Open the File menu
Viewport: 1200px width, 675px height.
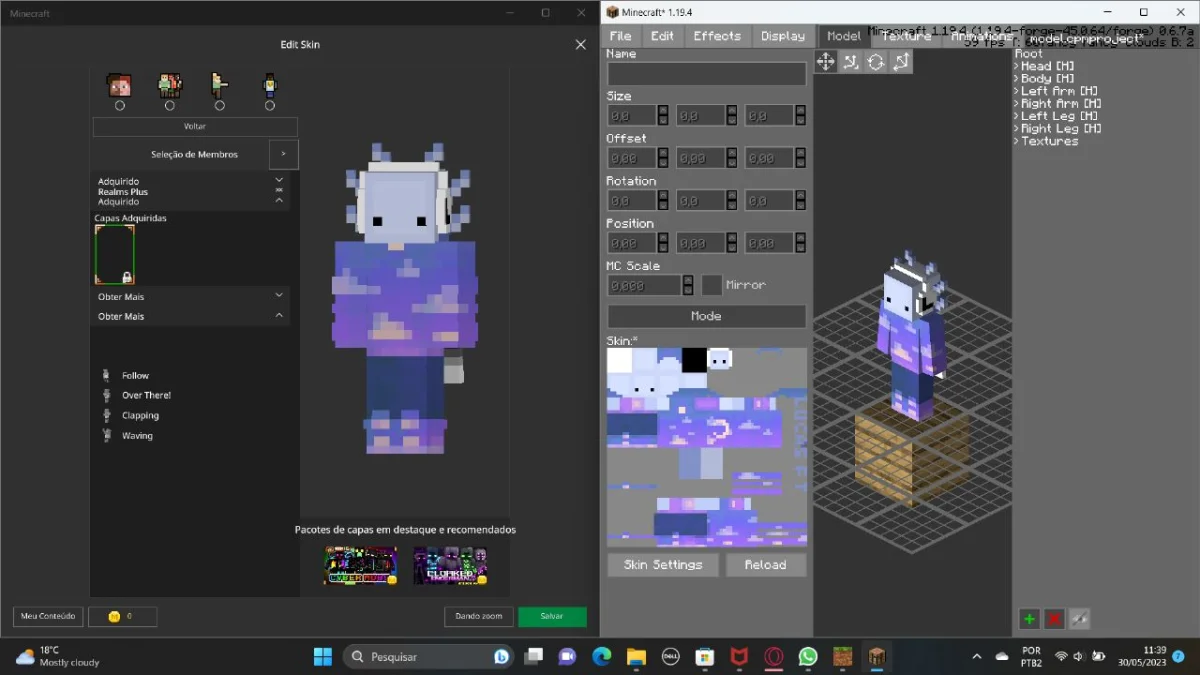point(621,36)
